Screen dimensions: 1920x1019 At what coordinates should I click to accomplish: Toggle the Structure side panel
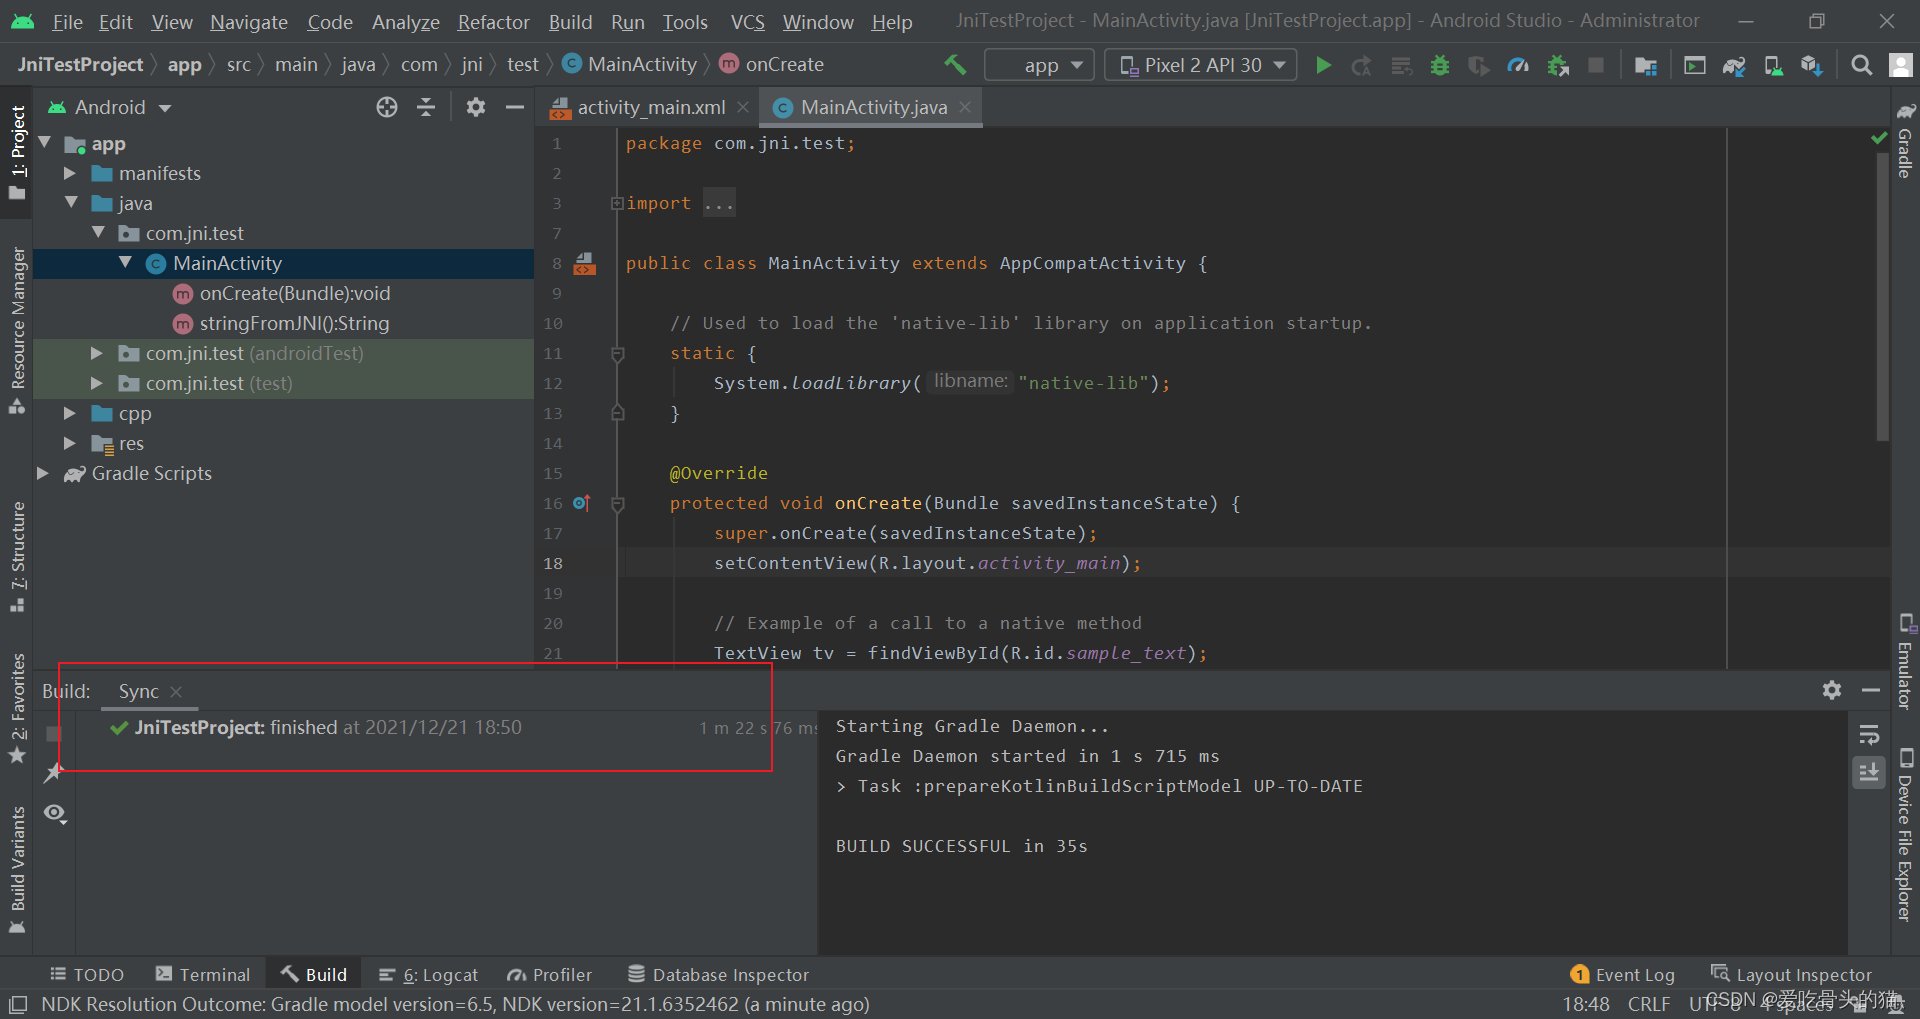[x=17, y=557]
